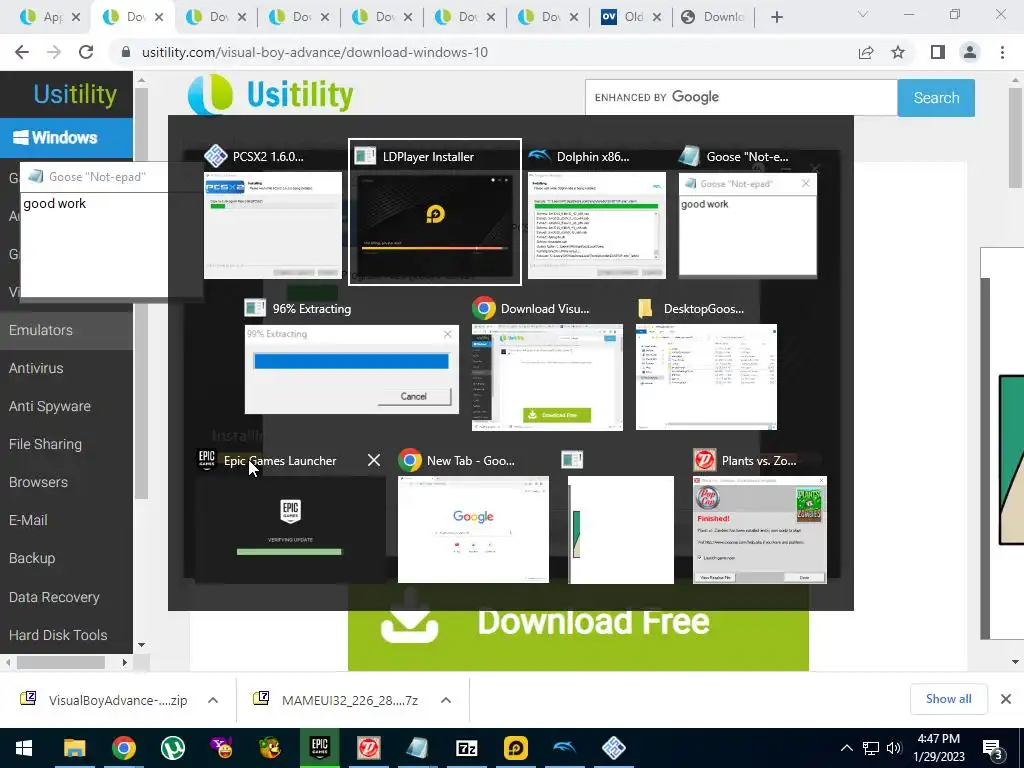Expand VisualBoyAdvance zip download options
The width and height of the screenshot is (1024, 768).
click(x=213, y=700)
